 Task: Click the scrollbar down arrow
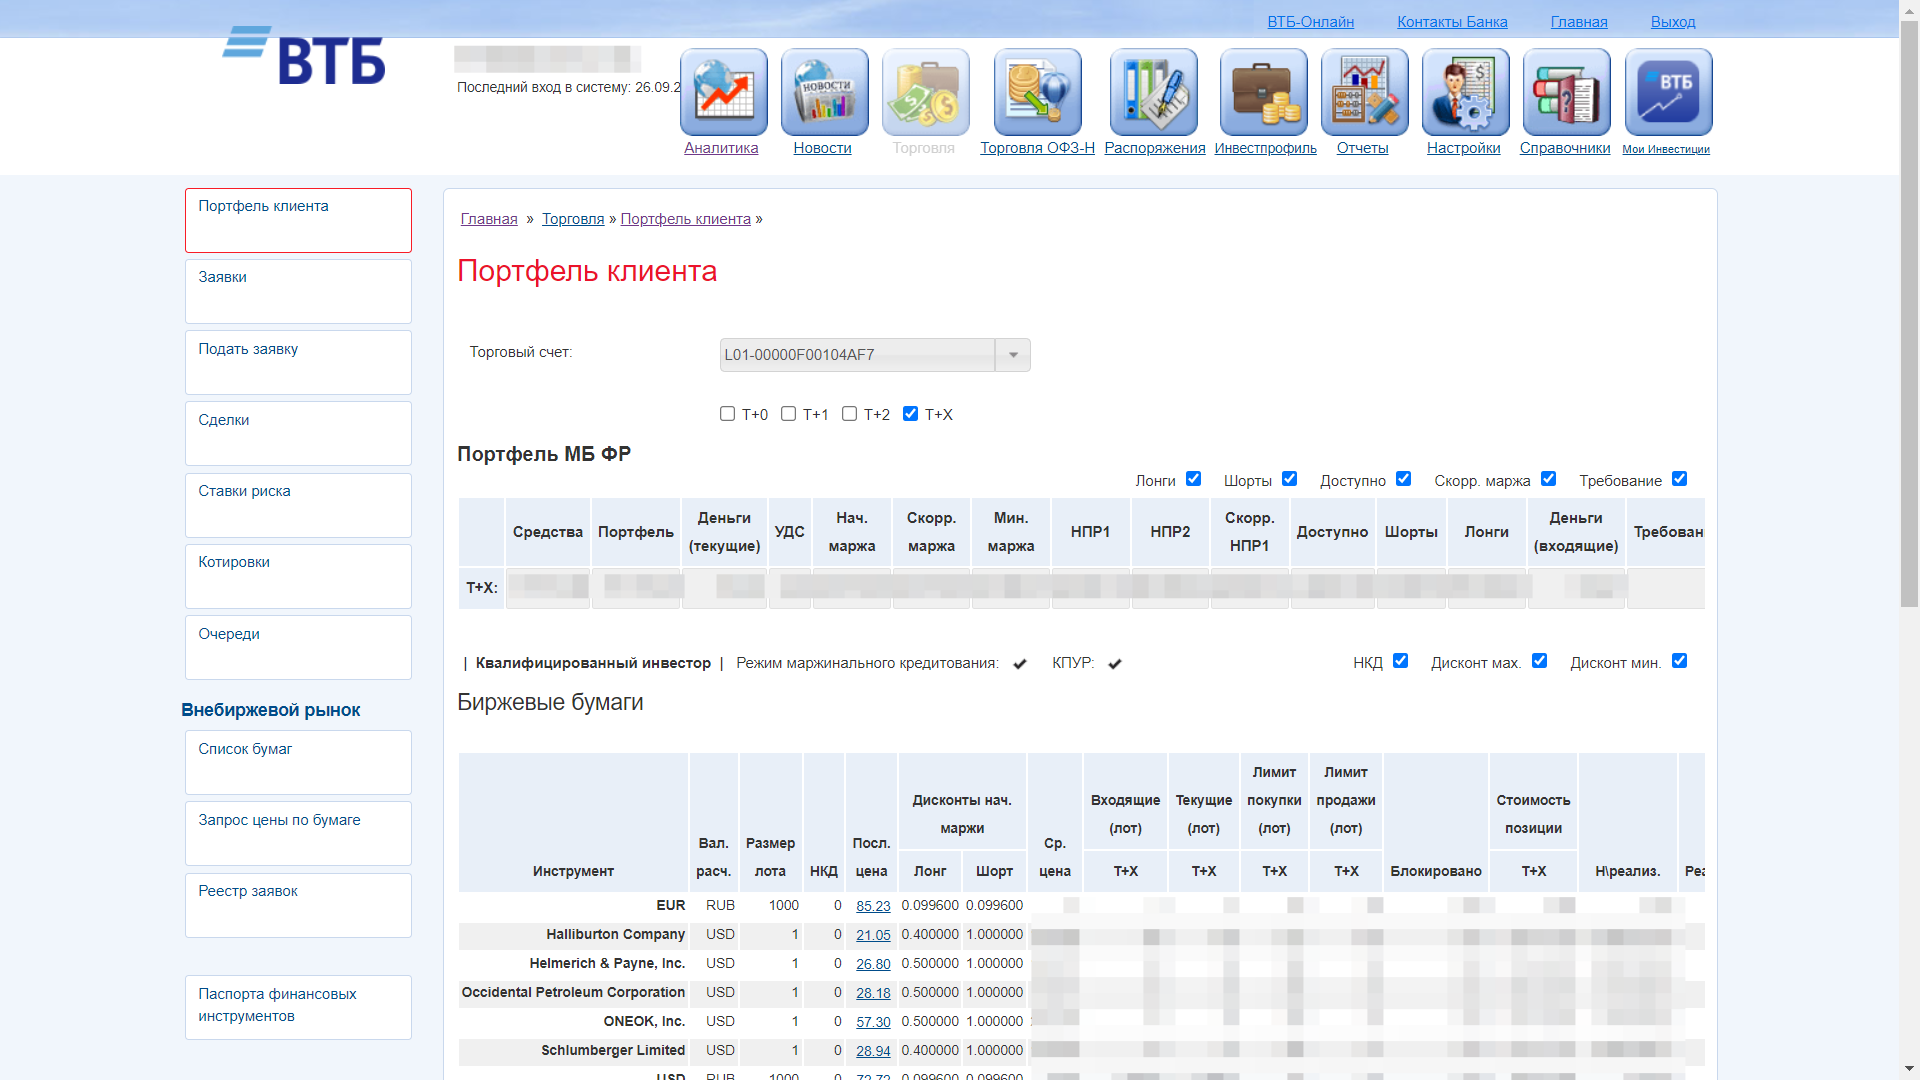pyautogui.click(x=1909, y=1070)
